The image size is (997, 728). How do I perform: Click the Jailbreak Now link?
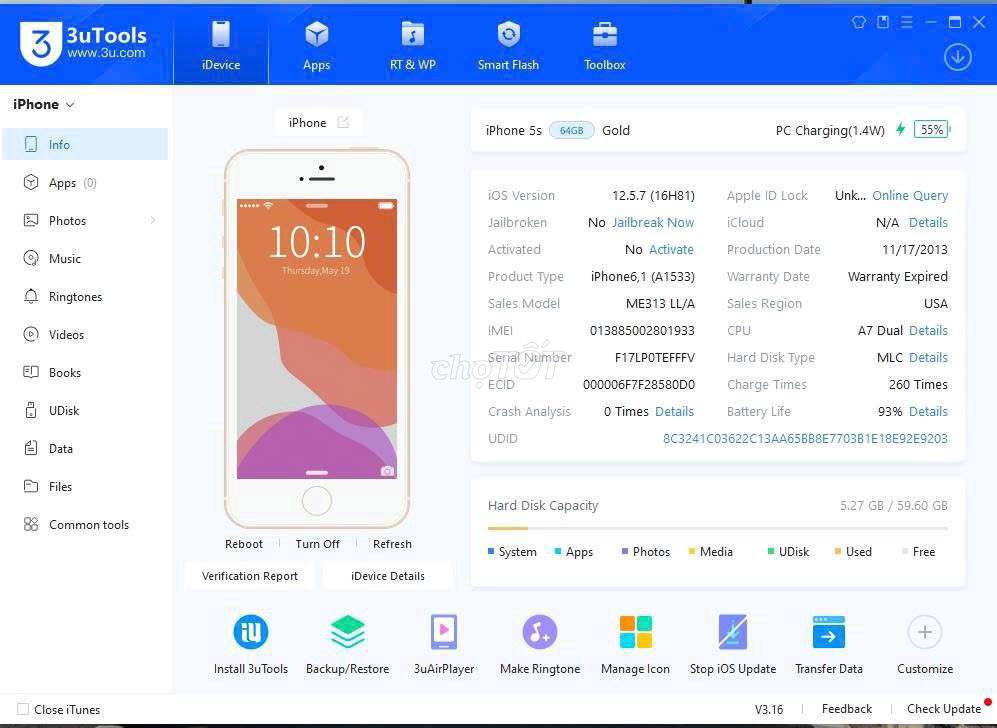pyautogui.click(x=653, y=222)
